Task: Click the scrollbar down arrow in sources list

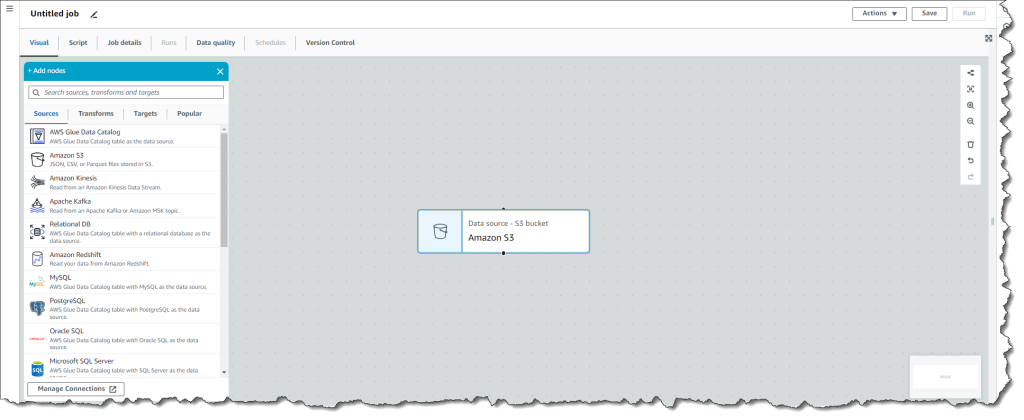Action: tap(224, 372)
